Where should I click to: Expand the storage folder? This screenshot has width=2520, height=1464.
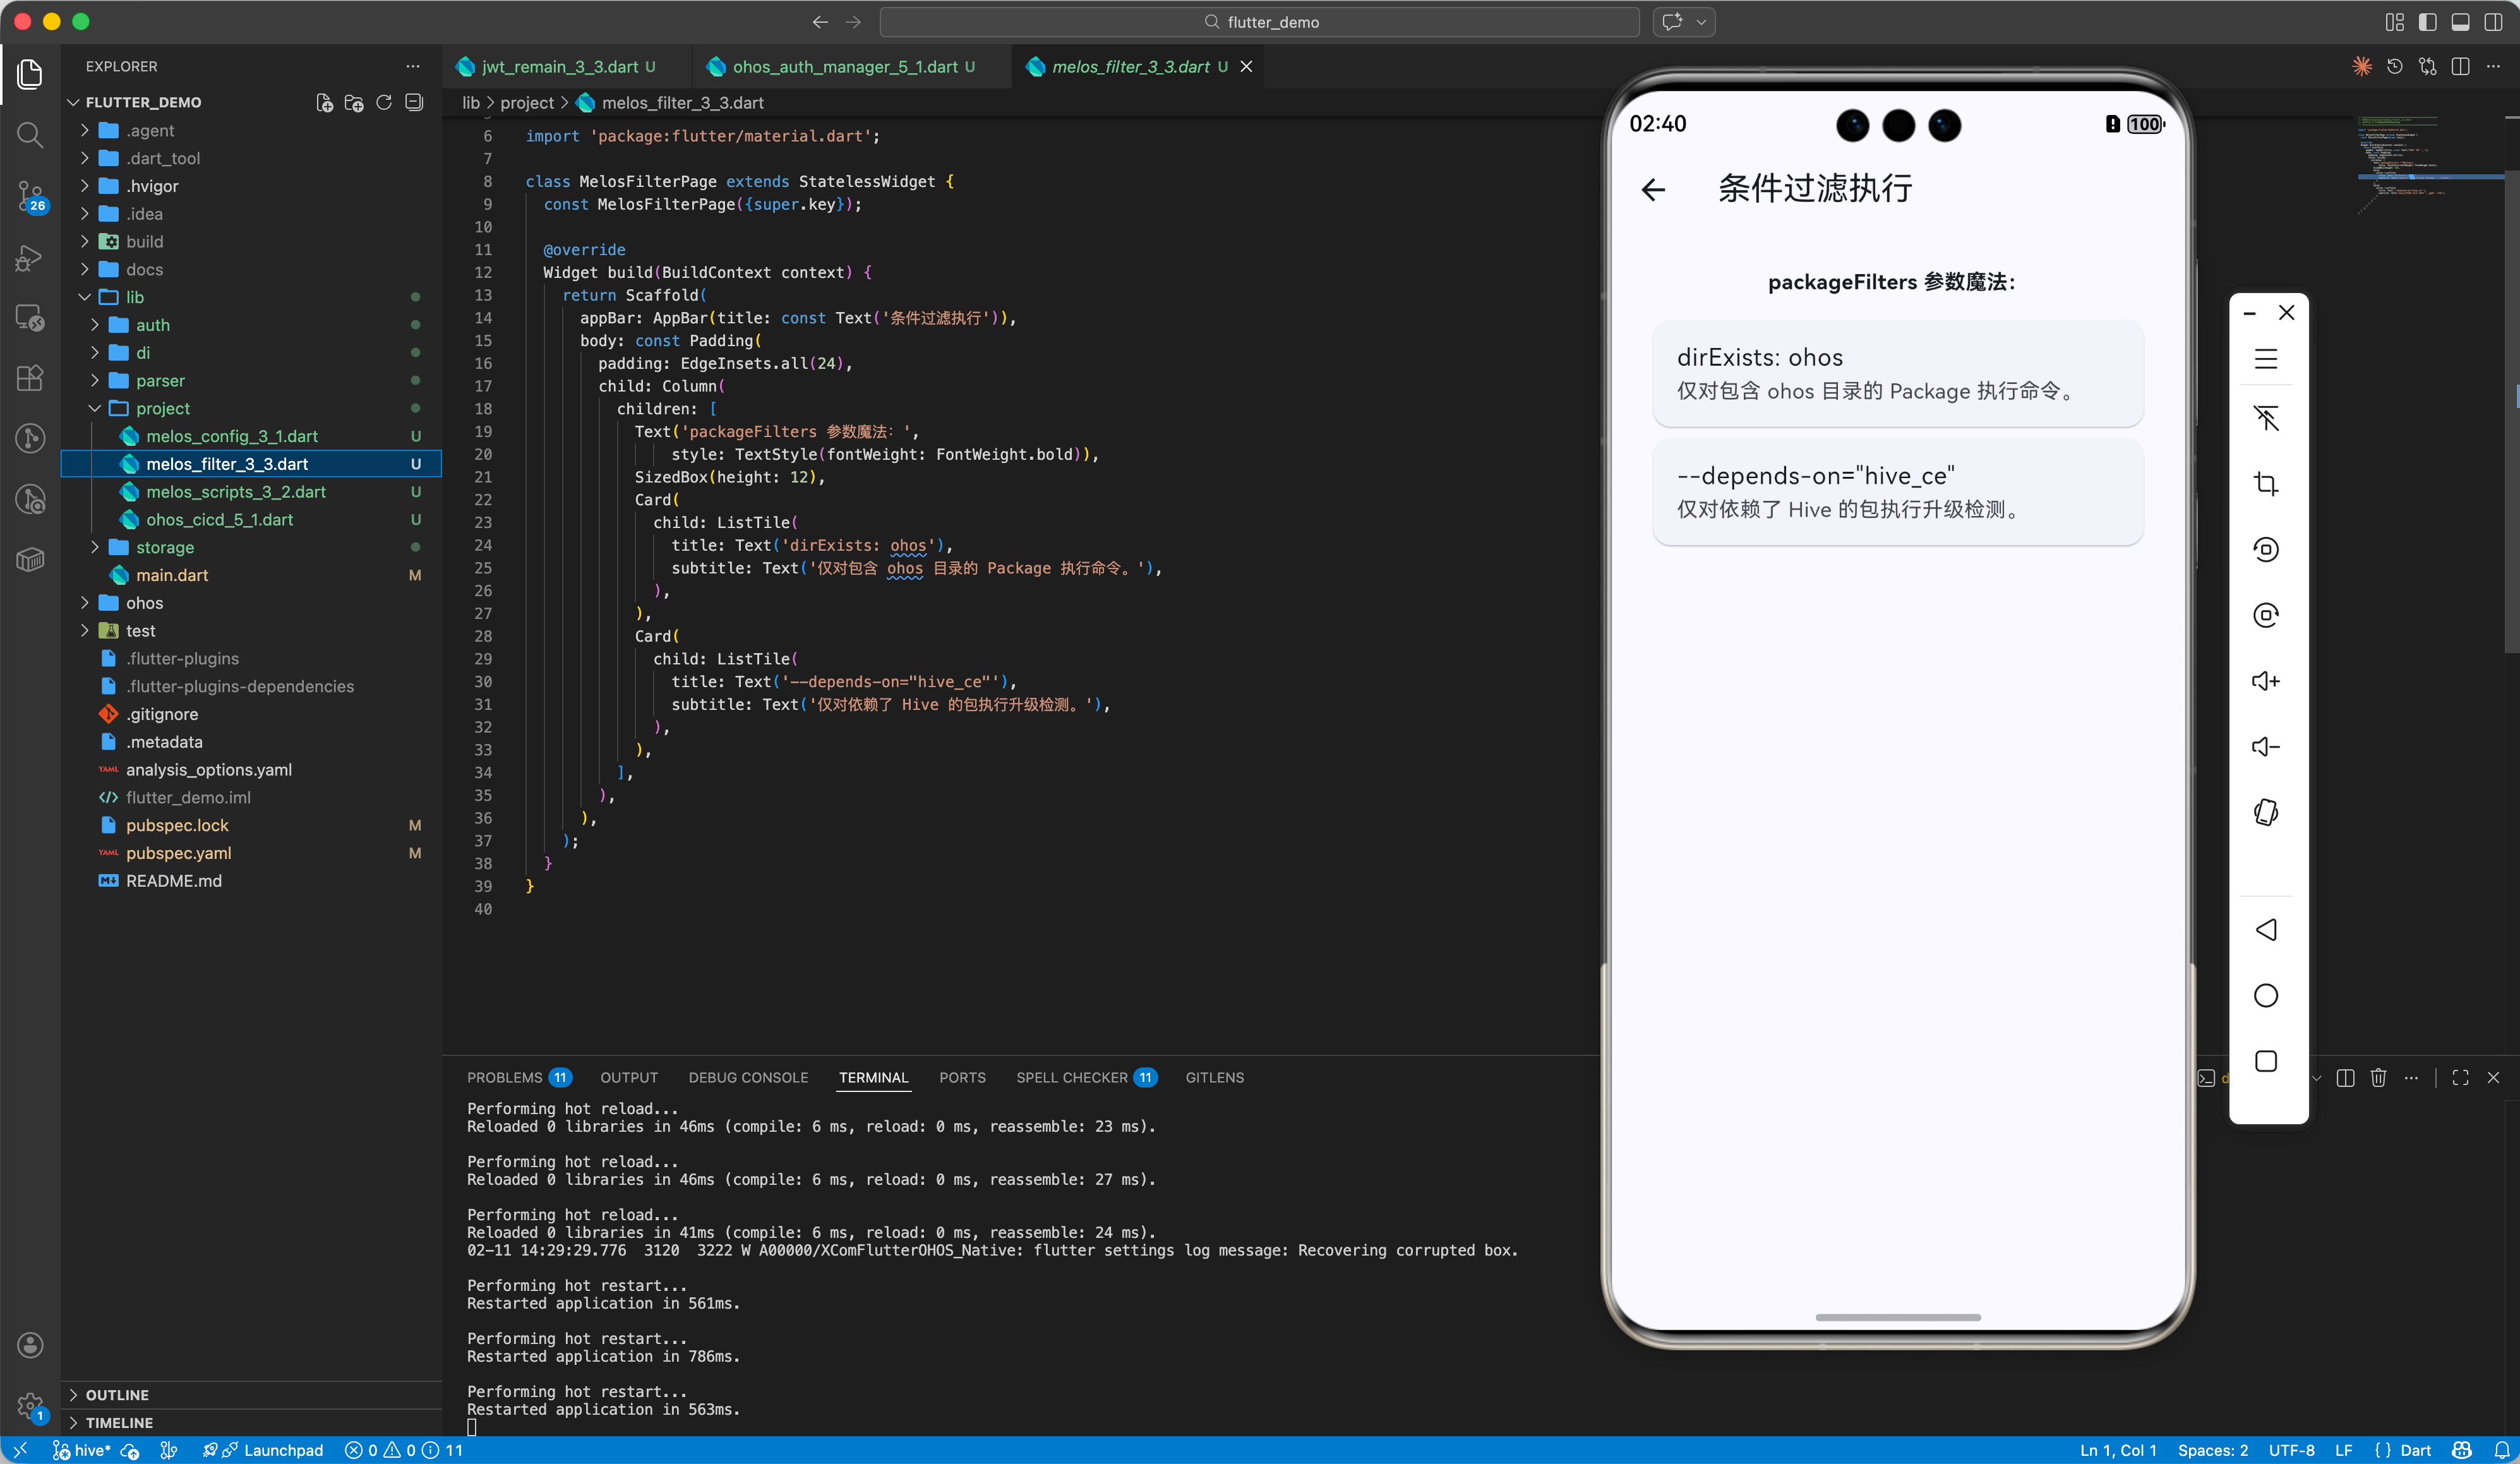[x=165, y=547]
